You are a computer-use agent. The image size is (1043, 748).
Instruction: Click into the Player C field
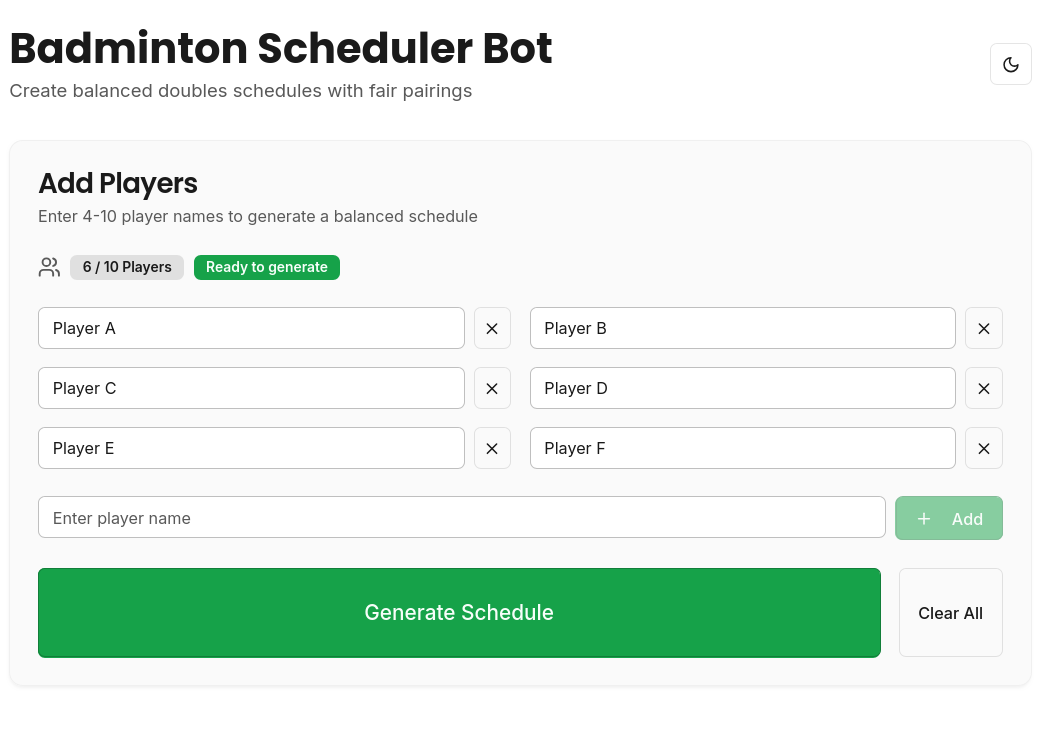(x=251, y=388)
